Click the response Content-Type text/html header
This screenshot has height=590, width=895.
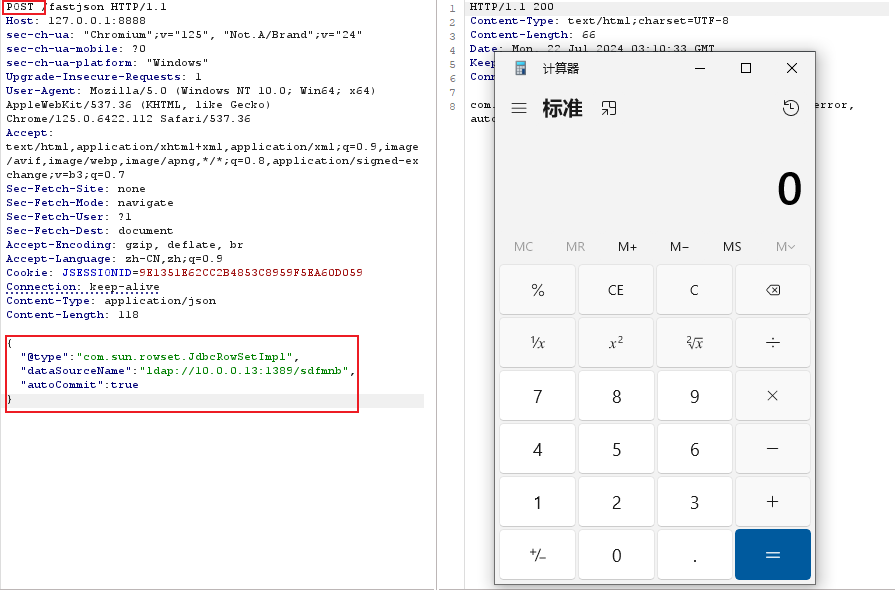599,21
